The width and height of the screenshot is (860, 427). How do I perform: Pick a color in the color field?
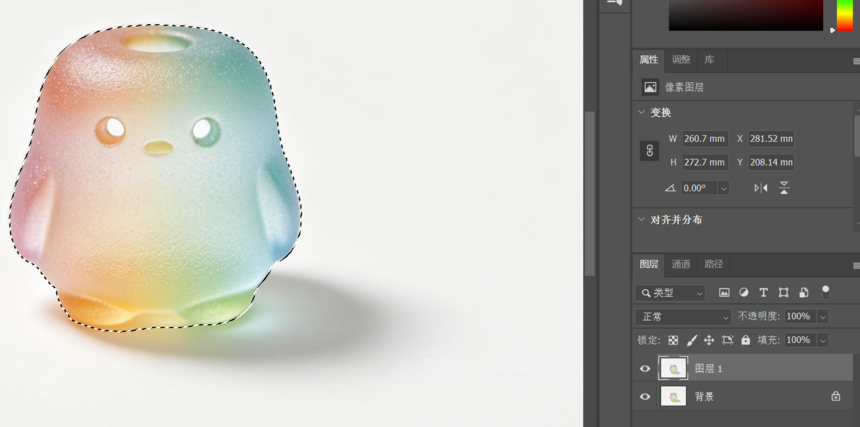(746, 15)
